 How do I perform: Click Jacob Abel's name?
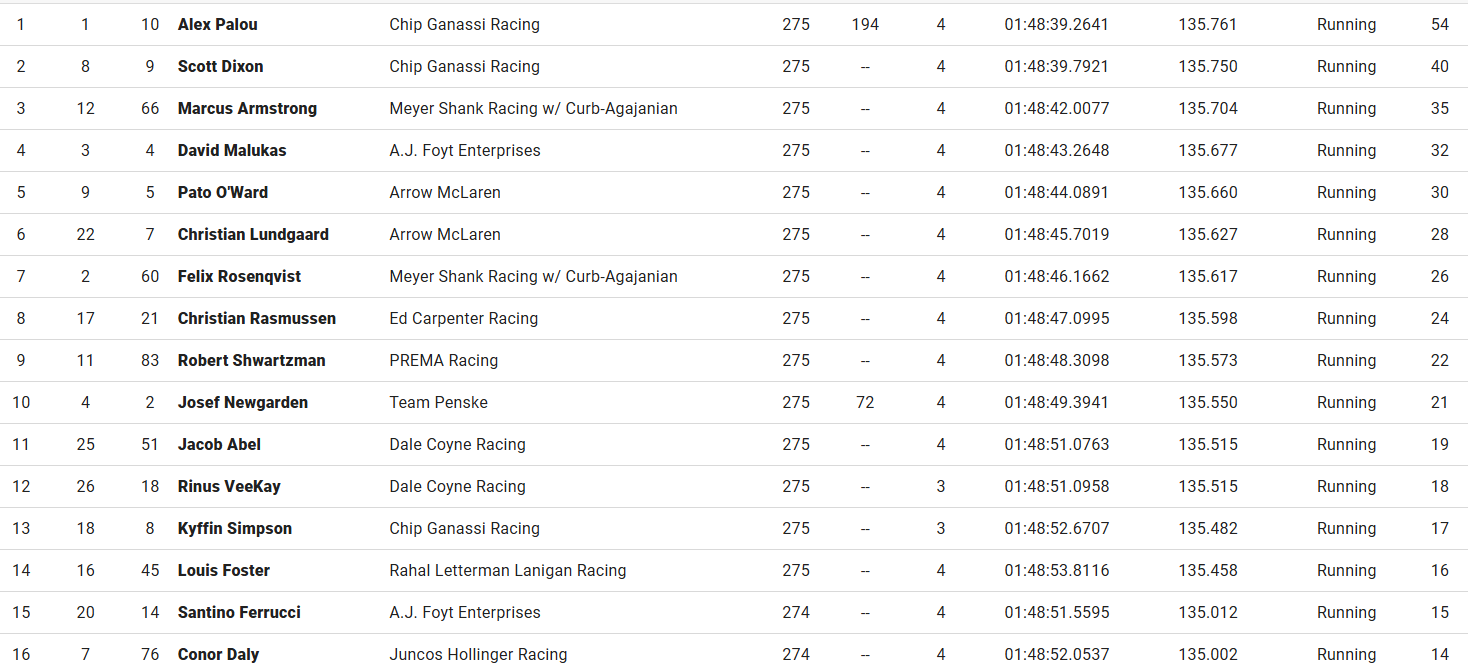click(x=219, y=445)
